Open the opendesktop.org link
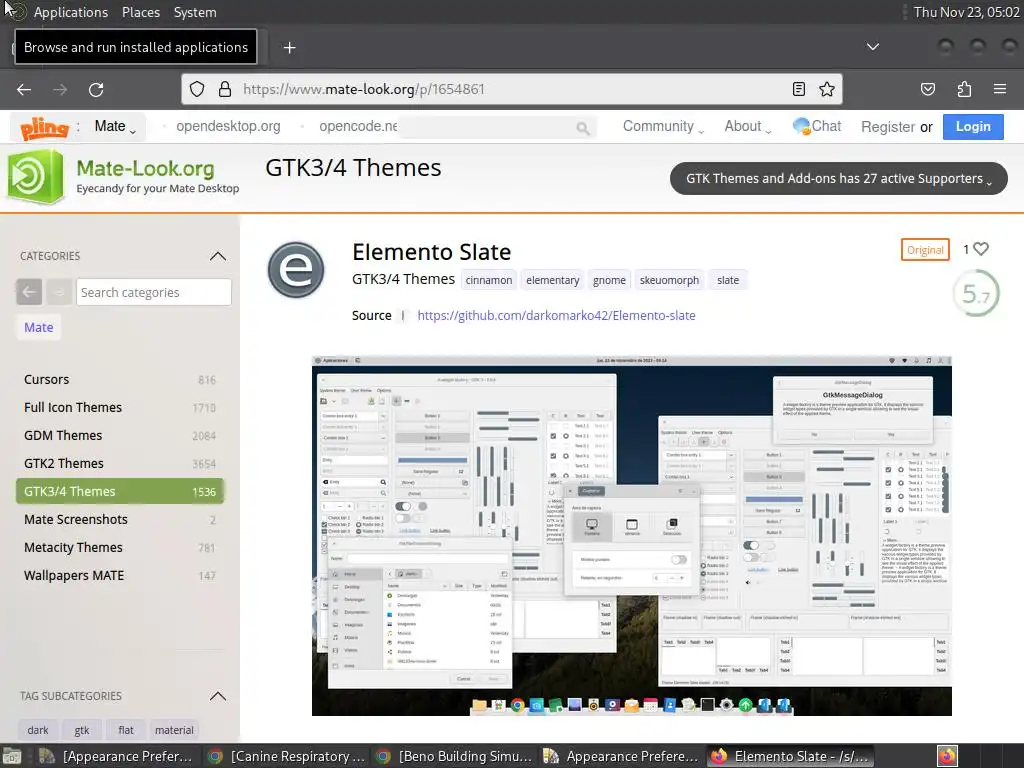The image size is (1024, 768). (228, 126)
